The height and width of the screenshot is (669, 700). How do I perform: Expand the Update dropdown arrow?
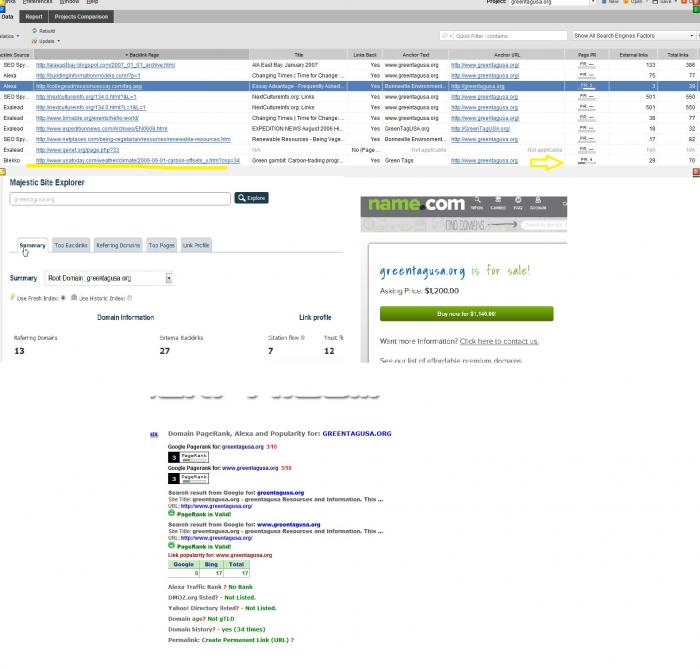(x=58, y=41)
